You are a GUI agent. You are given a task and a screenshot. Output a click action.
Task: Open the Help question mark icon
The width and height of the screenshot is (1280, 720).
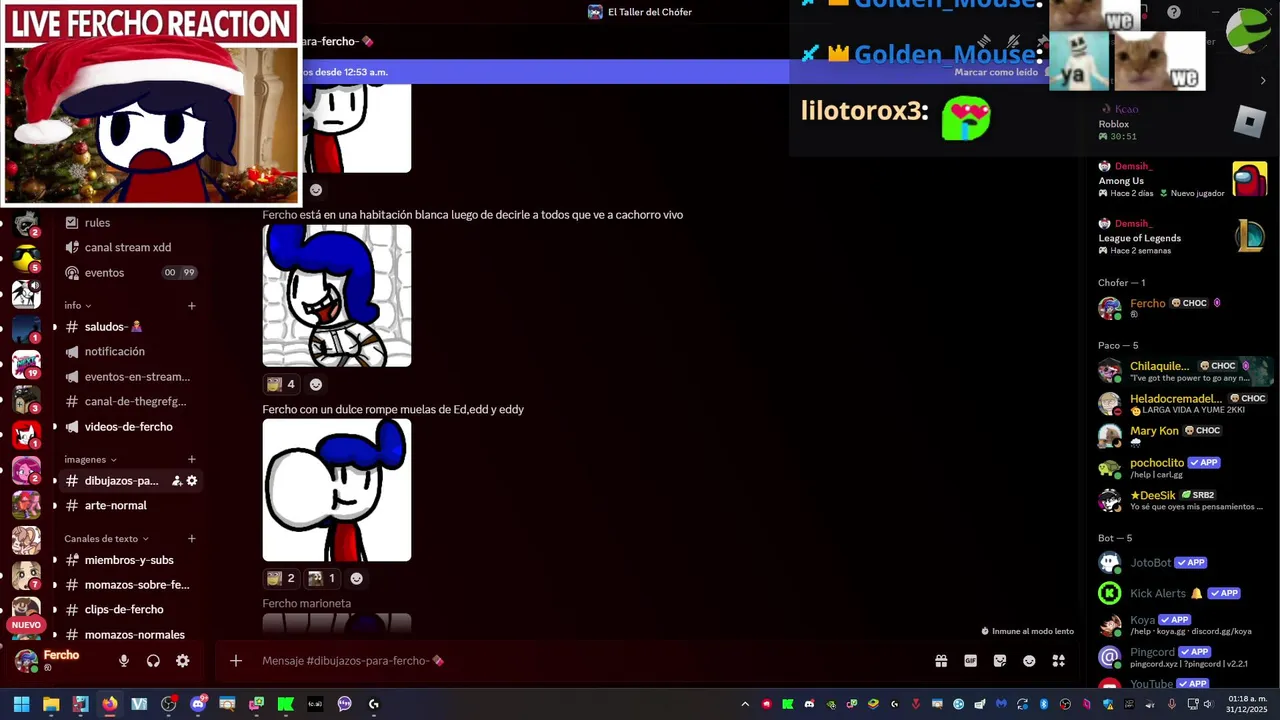click(1174, 12)
